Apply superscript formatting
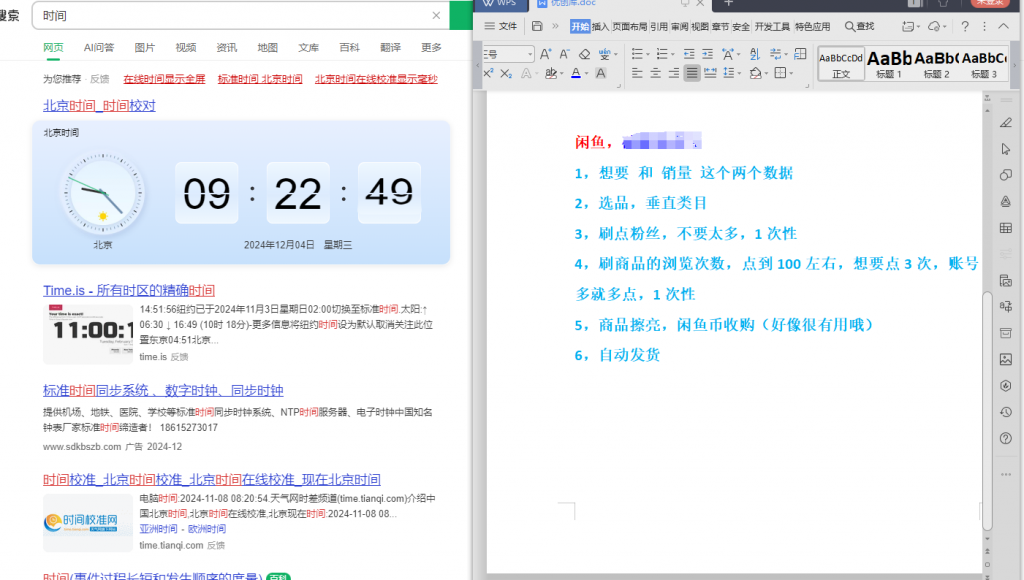Viewport: 1024px width, 580px height. [x=488, y=73]
